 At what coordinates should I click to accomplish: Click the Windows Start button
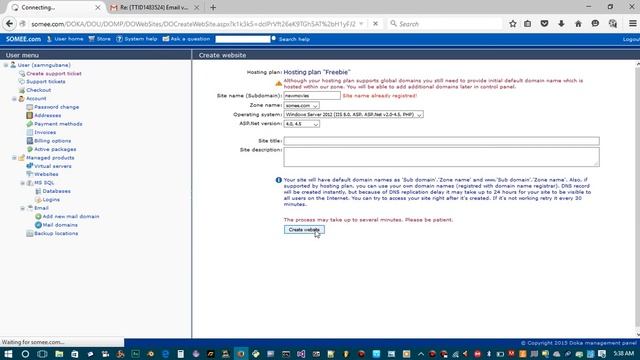click(8, 354)
